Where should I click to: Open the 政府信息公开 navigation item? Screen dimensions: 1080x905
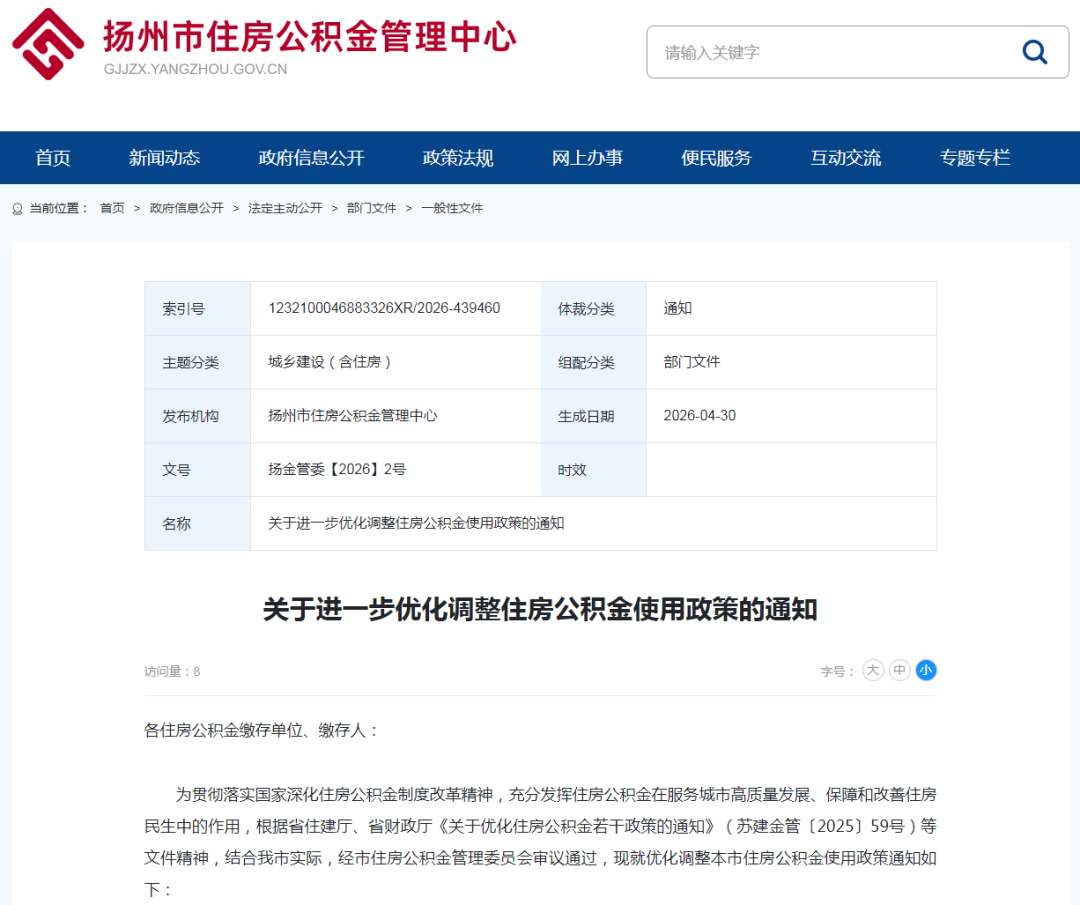(311, 158)
